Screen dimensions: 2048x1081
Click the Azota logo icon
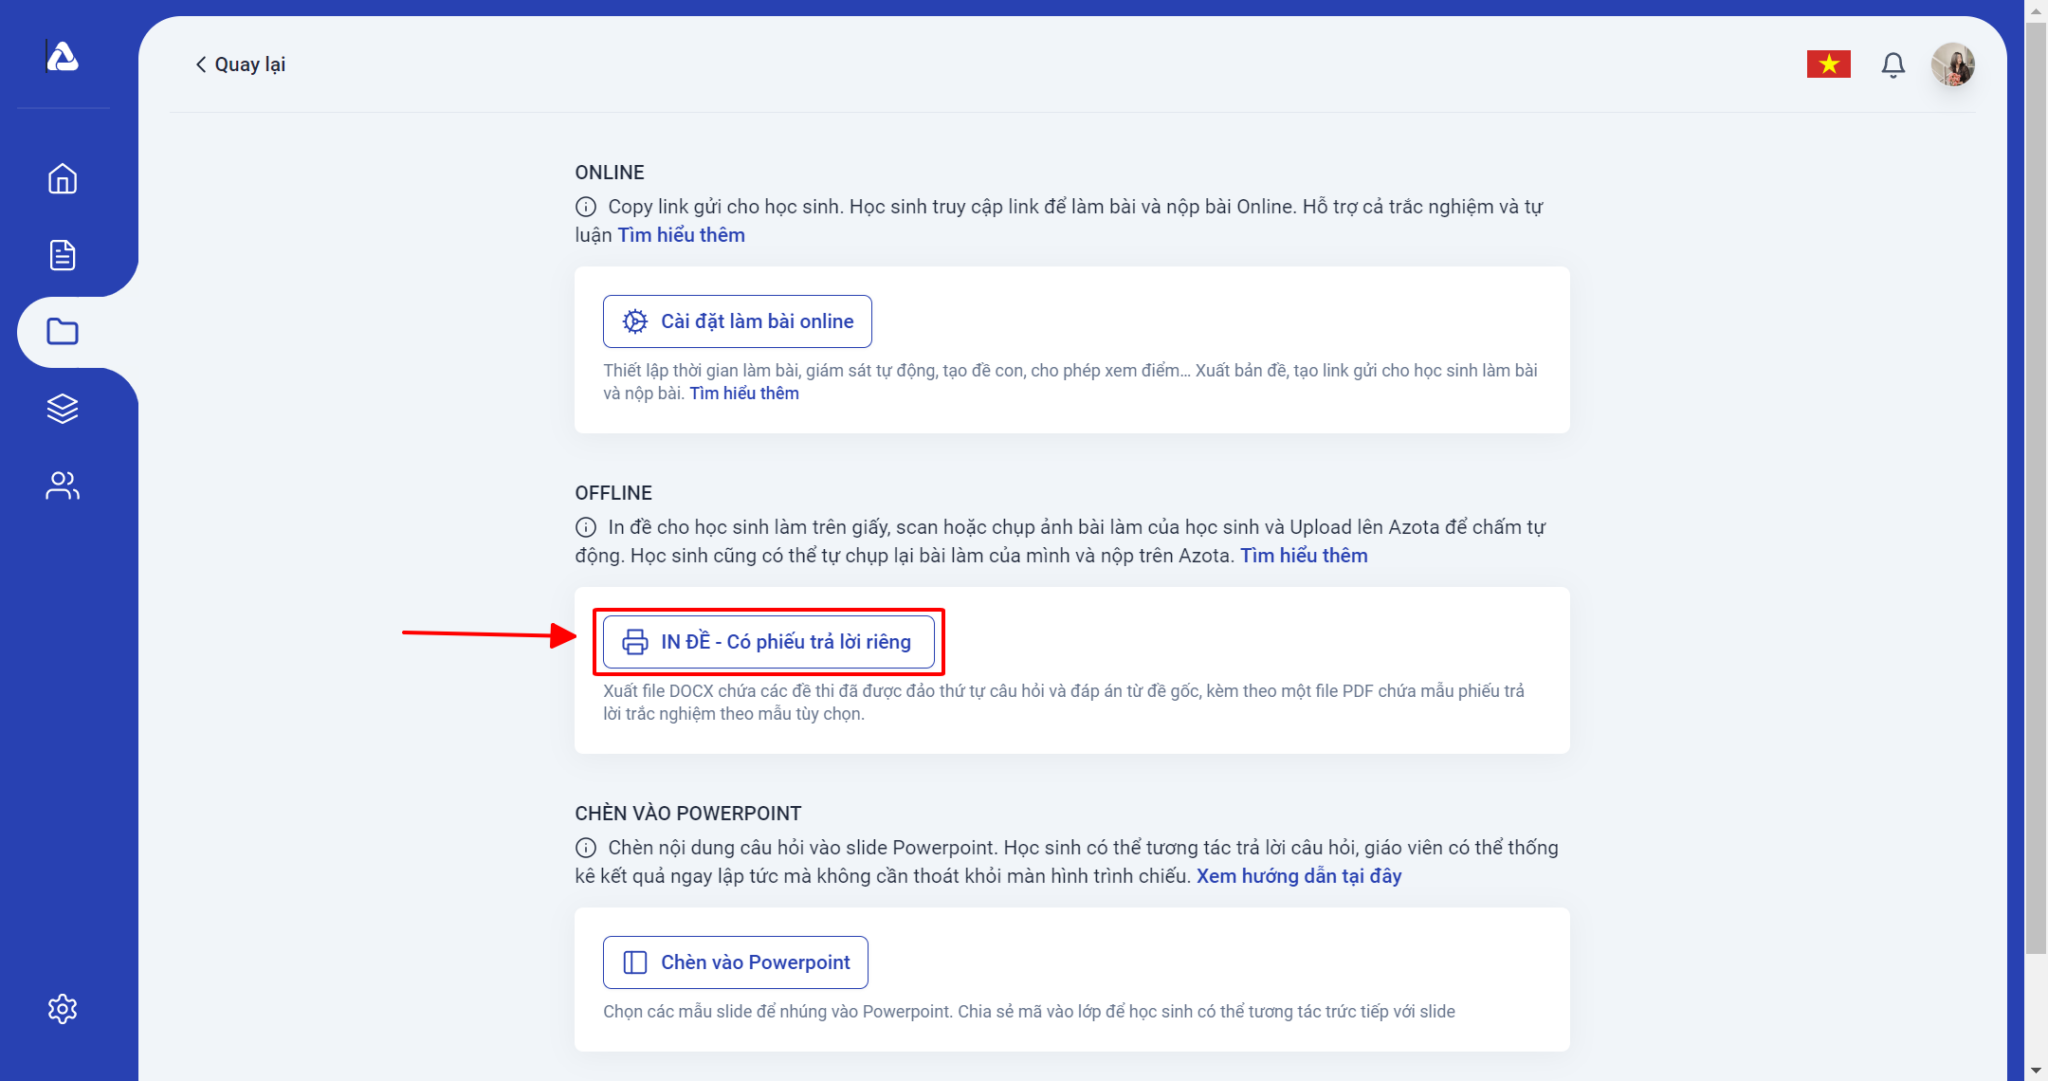tap(62, 57)
